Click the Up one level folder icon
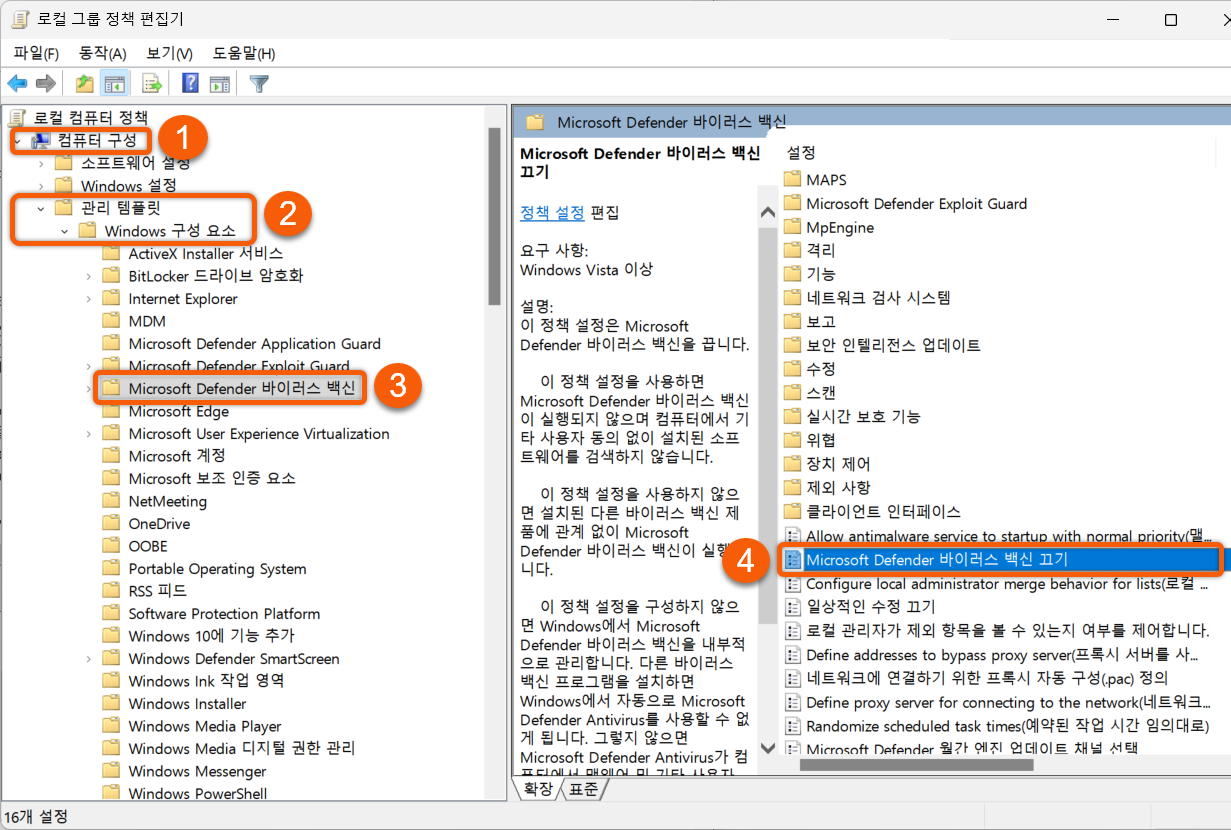Screen dimensions: 1231x830 pyautogui.click(x=85, y=83)
